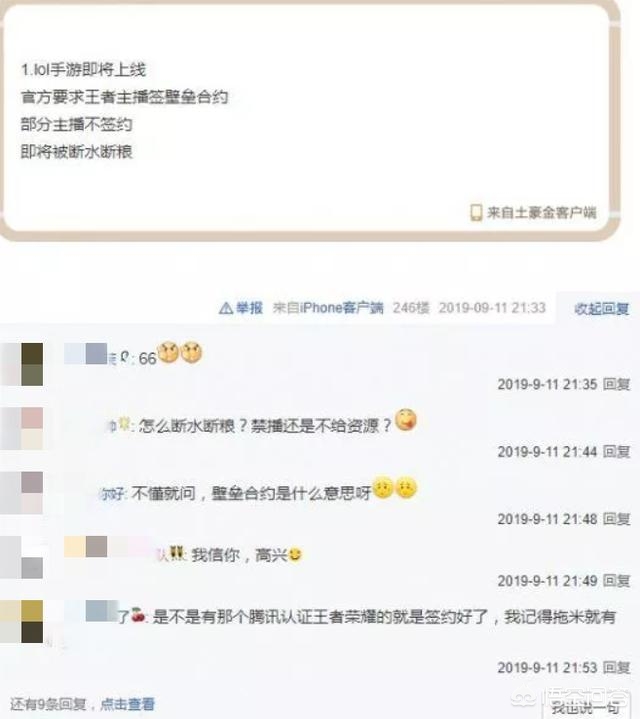
Task: Click the smiley emoji after 高兴
Action: (x=295, y=555)
